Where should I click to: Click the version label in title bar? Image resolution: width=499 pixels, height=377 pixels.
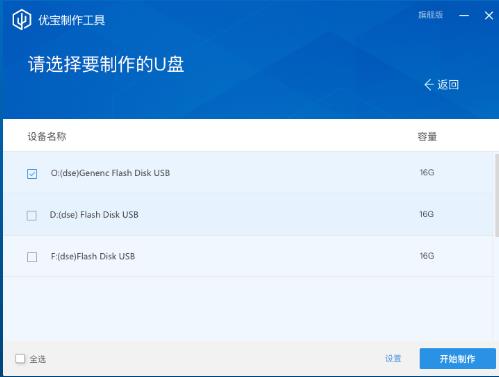tap(430, 15)
